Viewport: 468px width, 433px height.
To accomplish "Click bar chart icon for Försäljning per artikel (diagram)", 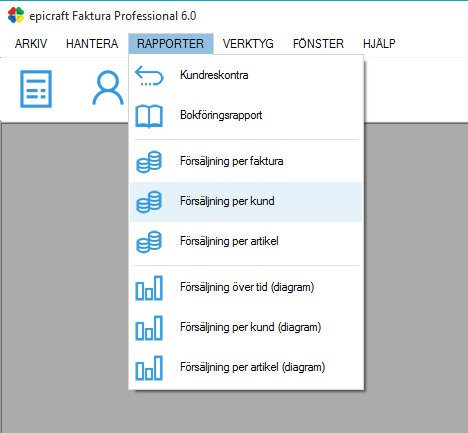I will (x=149, y=368).
